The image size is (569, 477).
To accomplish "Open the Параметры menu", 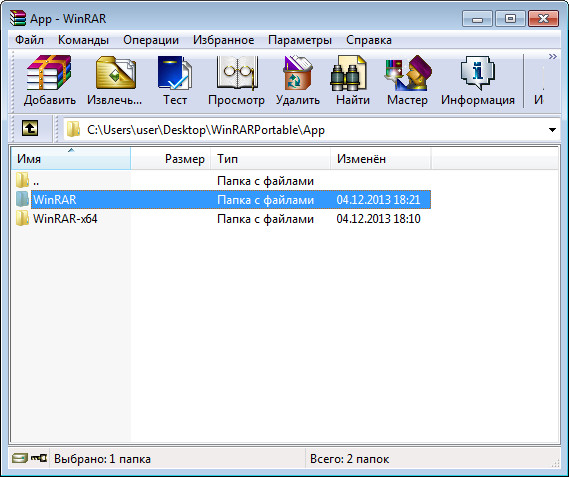I will point(300,40).
